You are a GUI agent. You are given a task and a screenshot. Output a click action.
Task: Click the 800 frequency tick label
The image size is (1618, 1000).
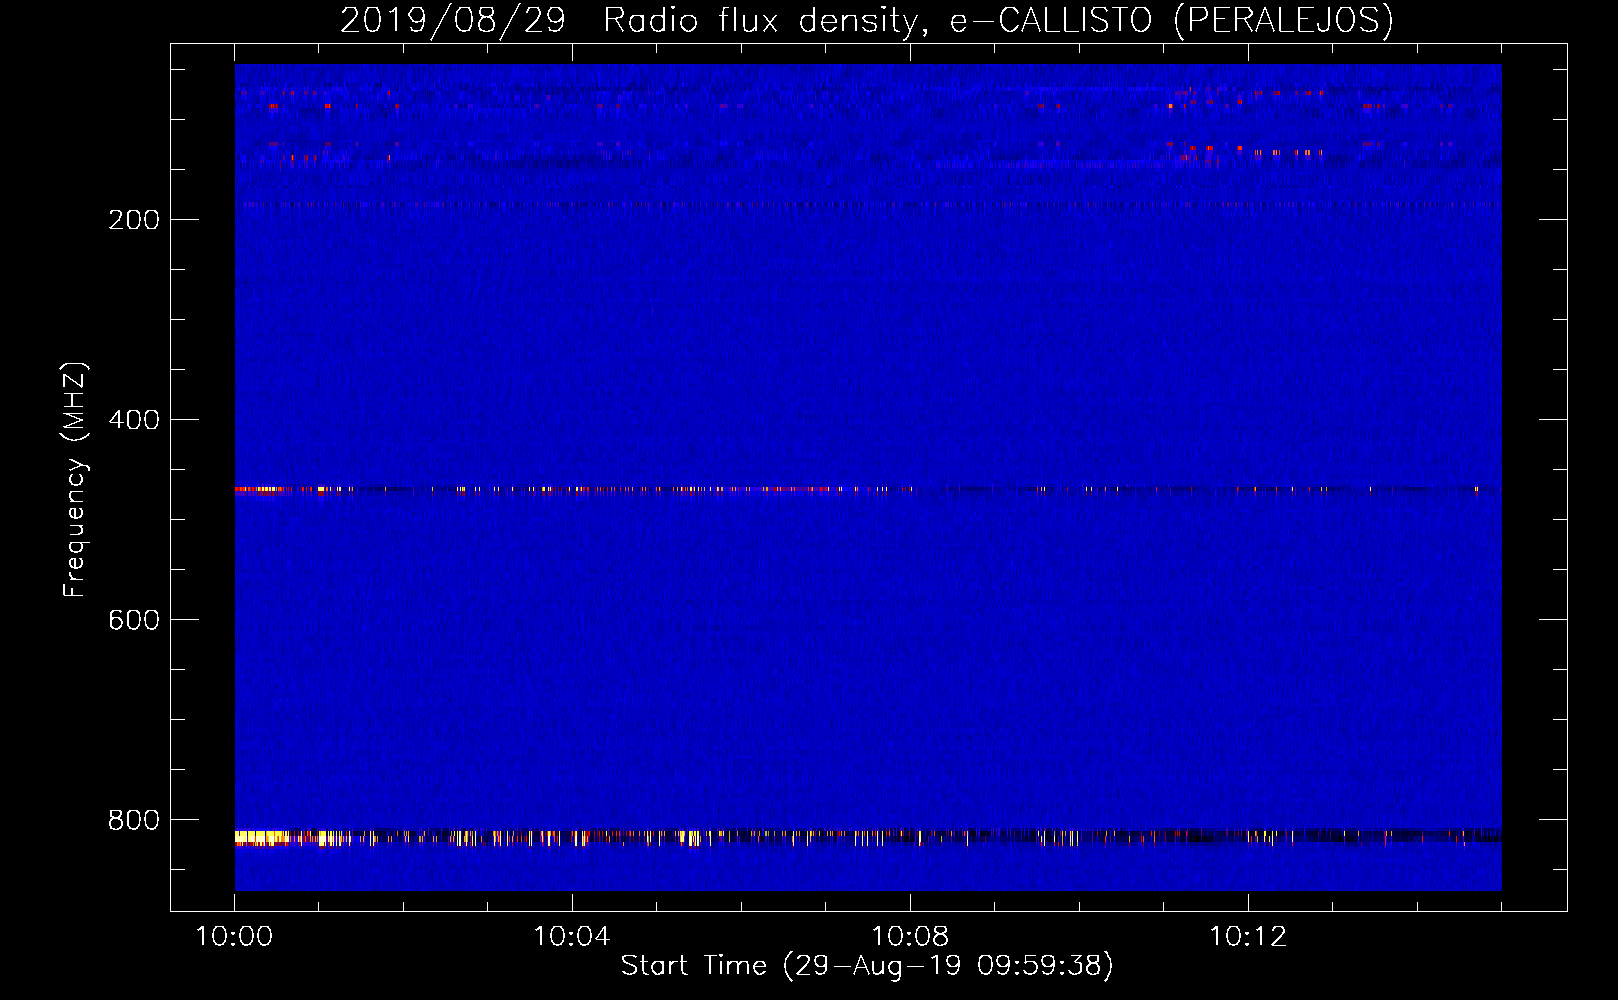click(134, 820)
